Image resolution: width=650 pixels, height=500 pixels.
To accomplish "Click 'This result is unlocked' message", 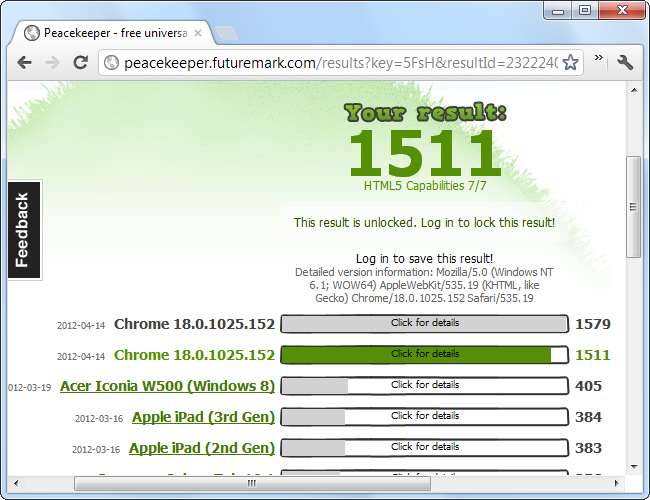I will 424,223.
